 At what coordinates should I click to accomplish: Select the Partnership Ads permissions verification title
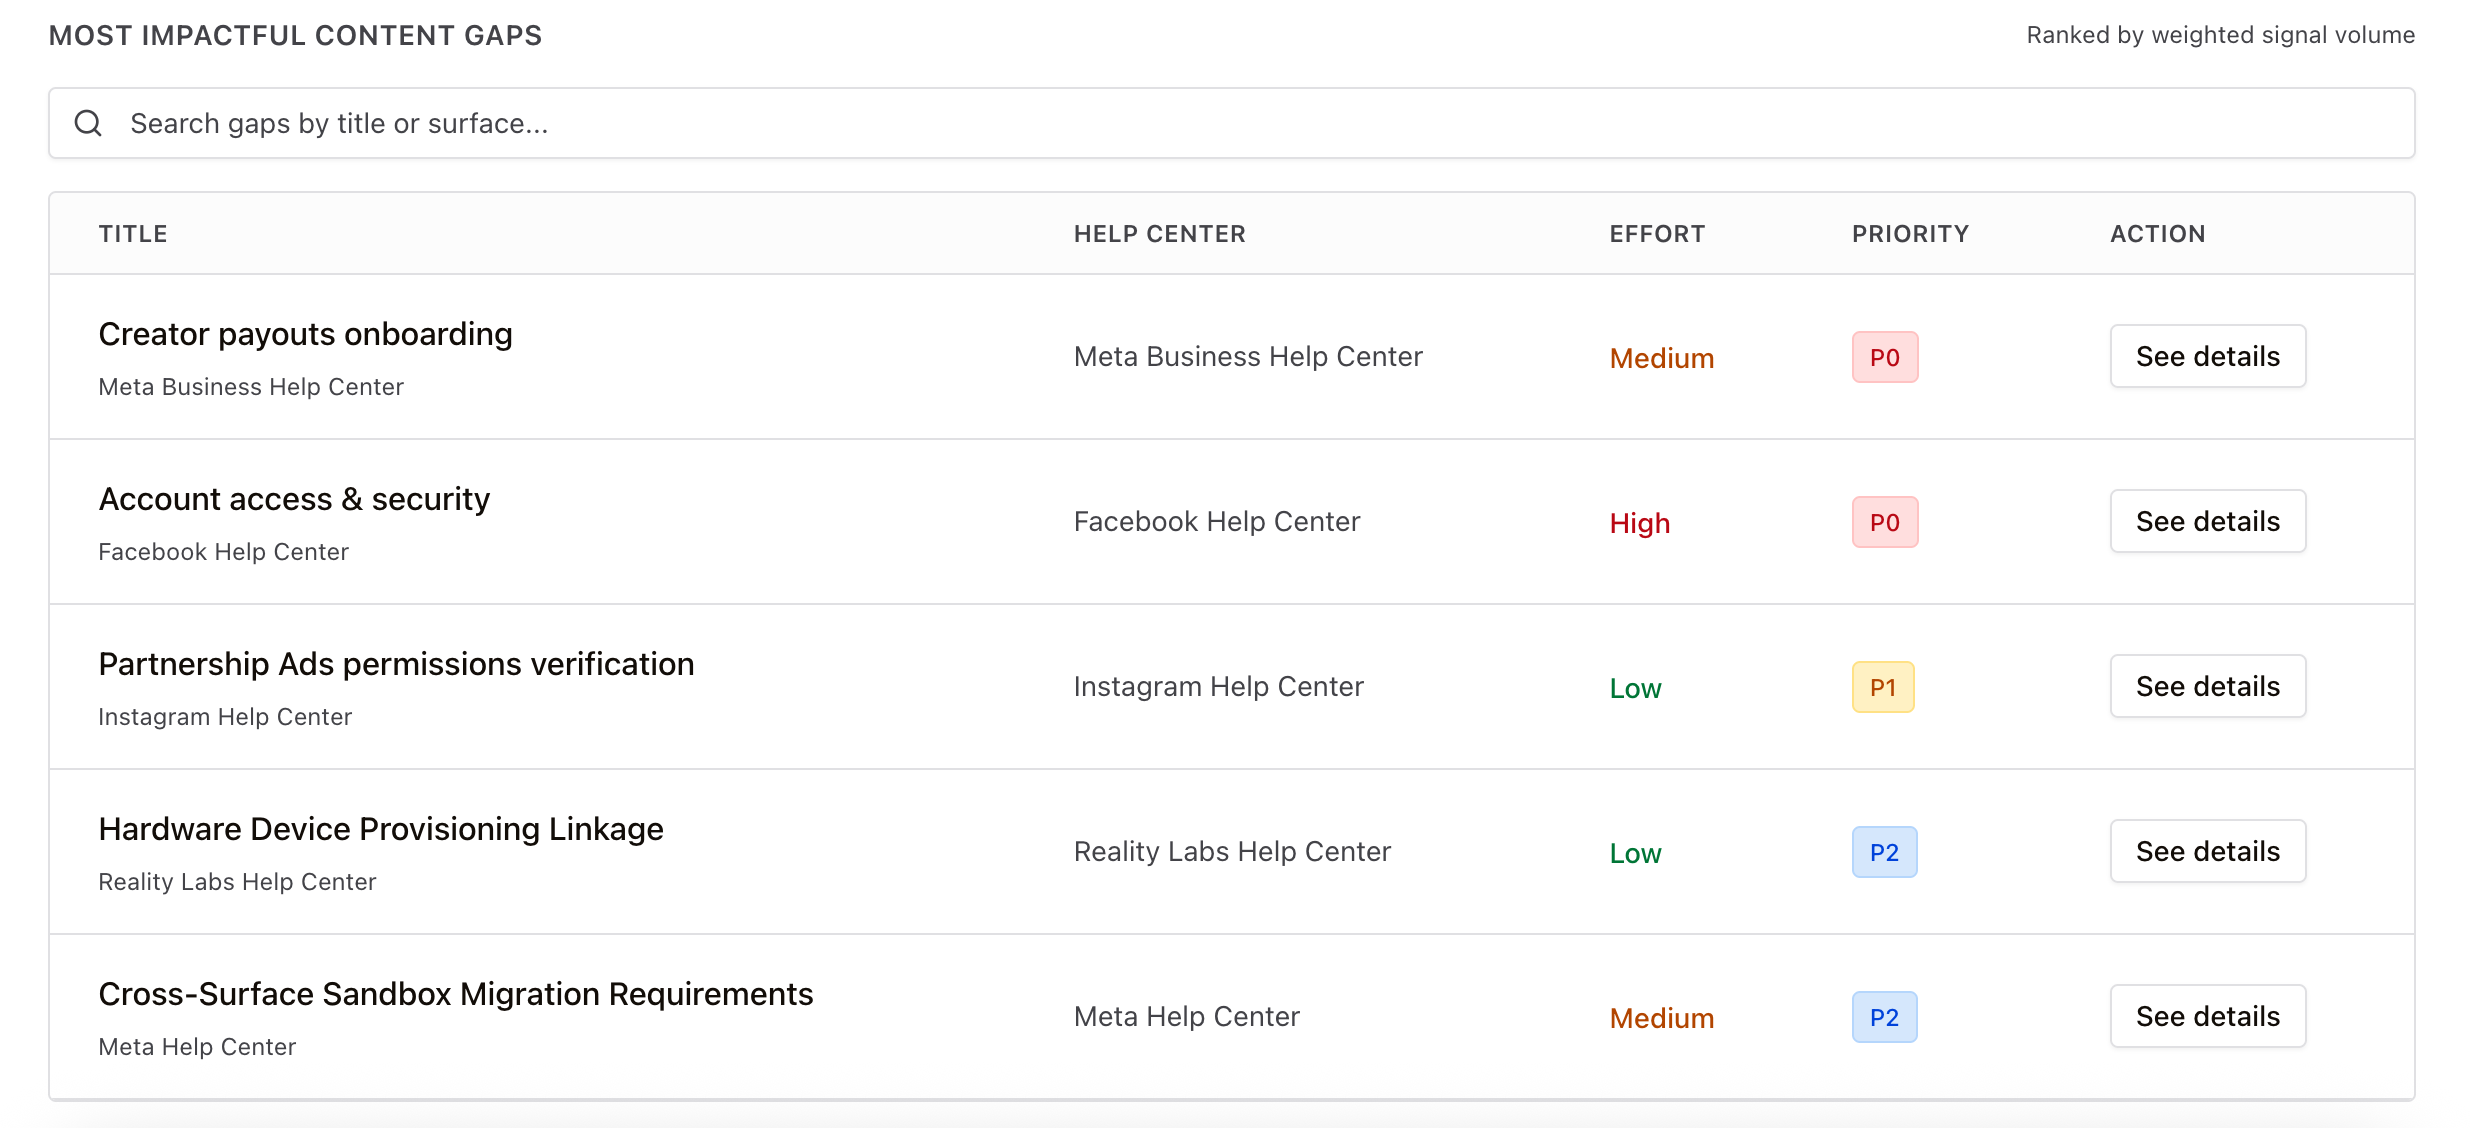coord(396,664)
